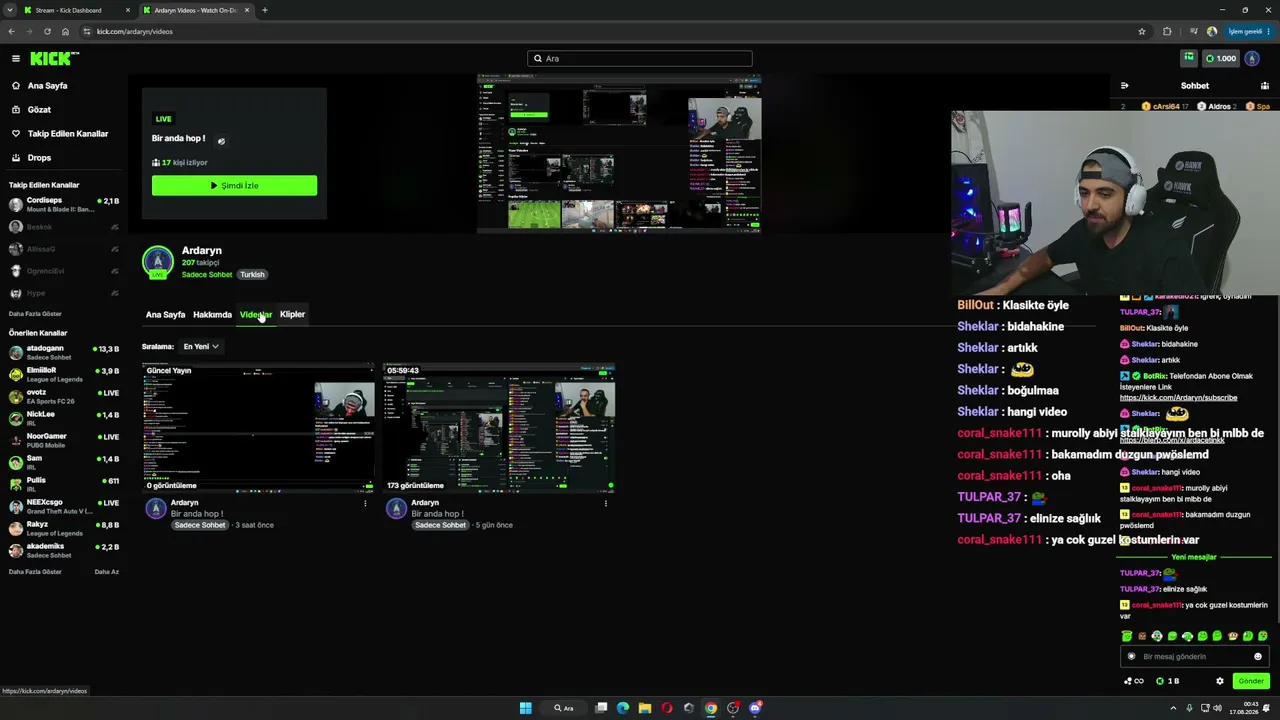The width and height of the screenshot is (1280, 720).
Task: Open the 05:59:43 video thumbnail
Action: pyautogui.click(x=499, y=428)
